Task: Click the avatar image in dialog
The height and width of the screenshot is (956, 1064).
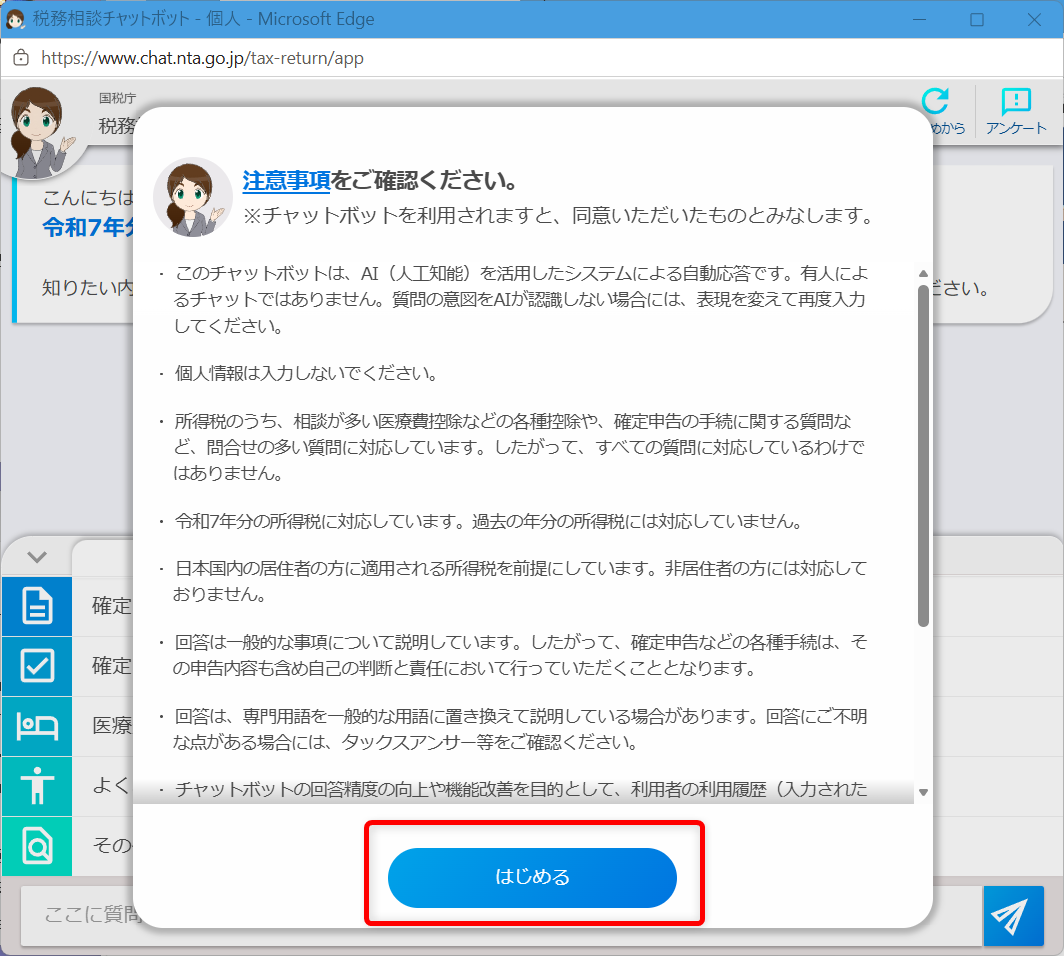Action: coord(193,197)
